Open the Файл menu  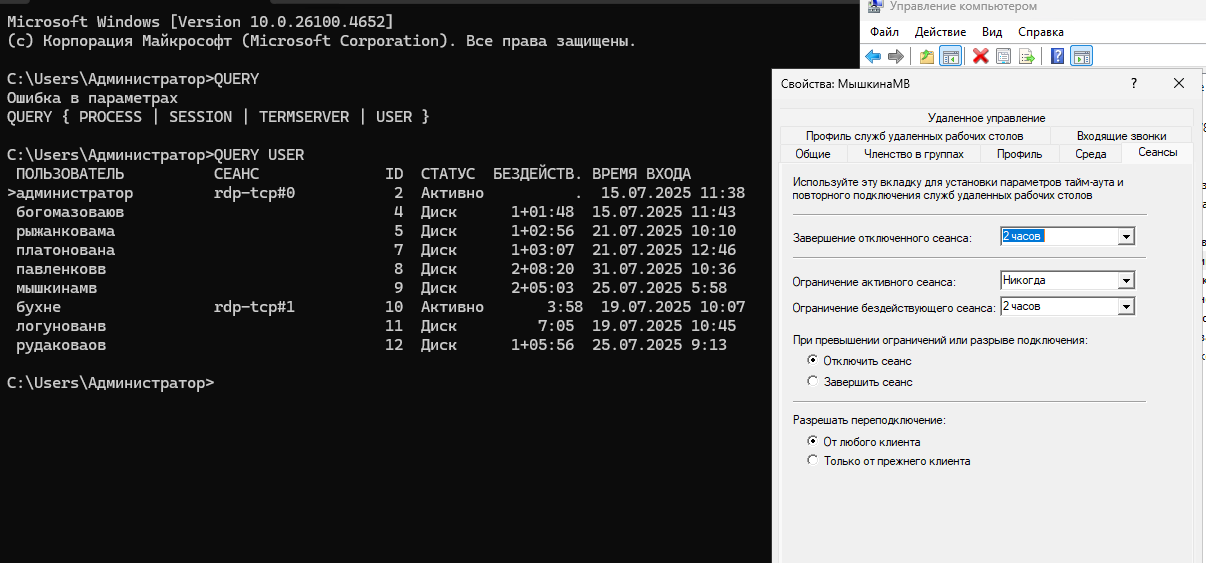pos(885,32)
